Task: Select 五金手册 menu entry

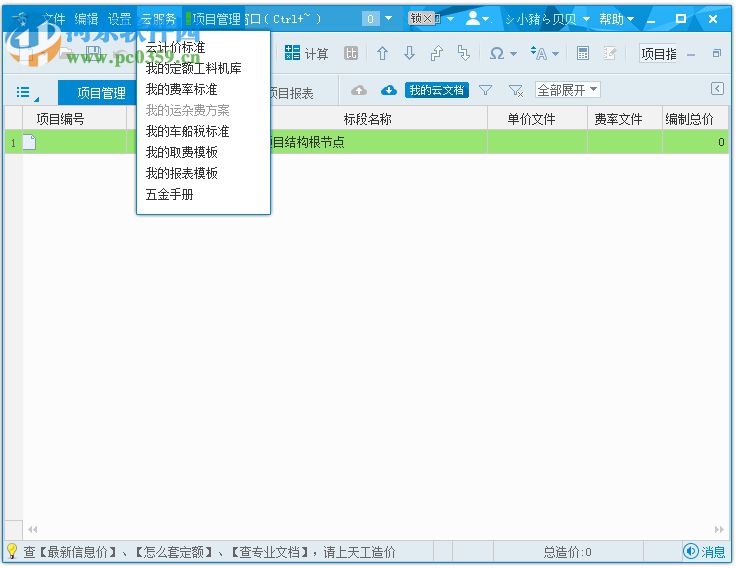Action: point(169,194)
